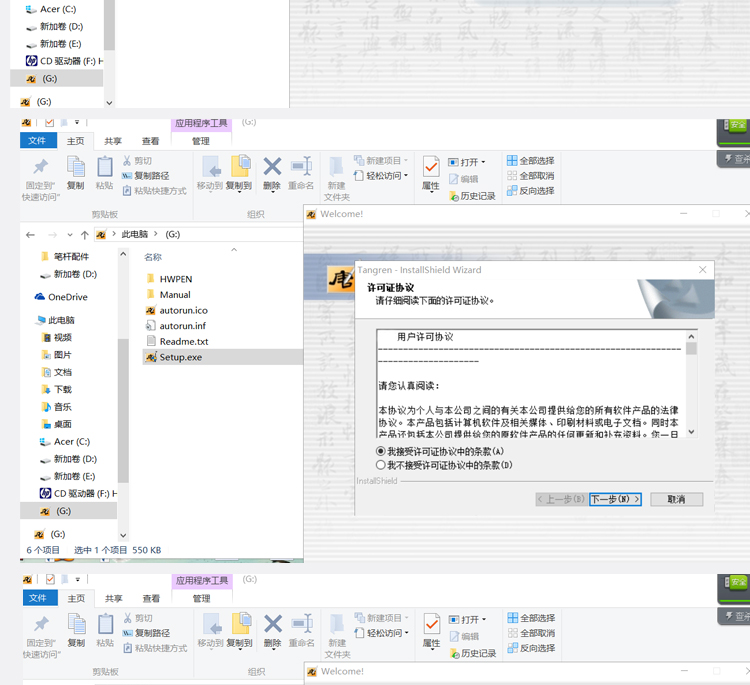Select the Manual folder icon
The image size is (750, 685).
(x=151, y=295)
